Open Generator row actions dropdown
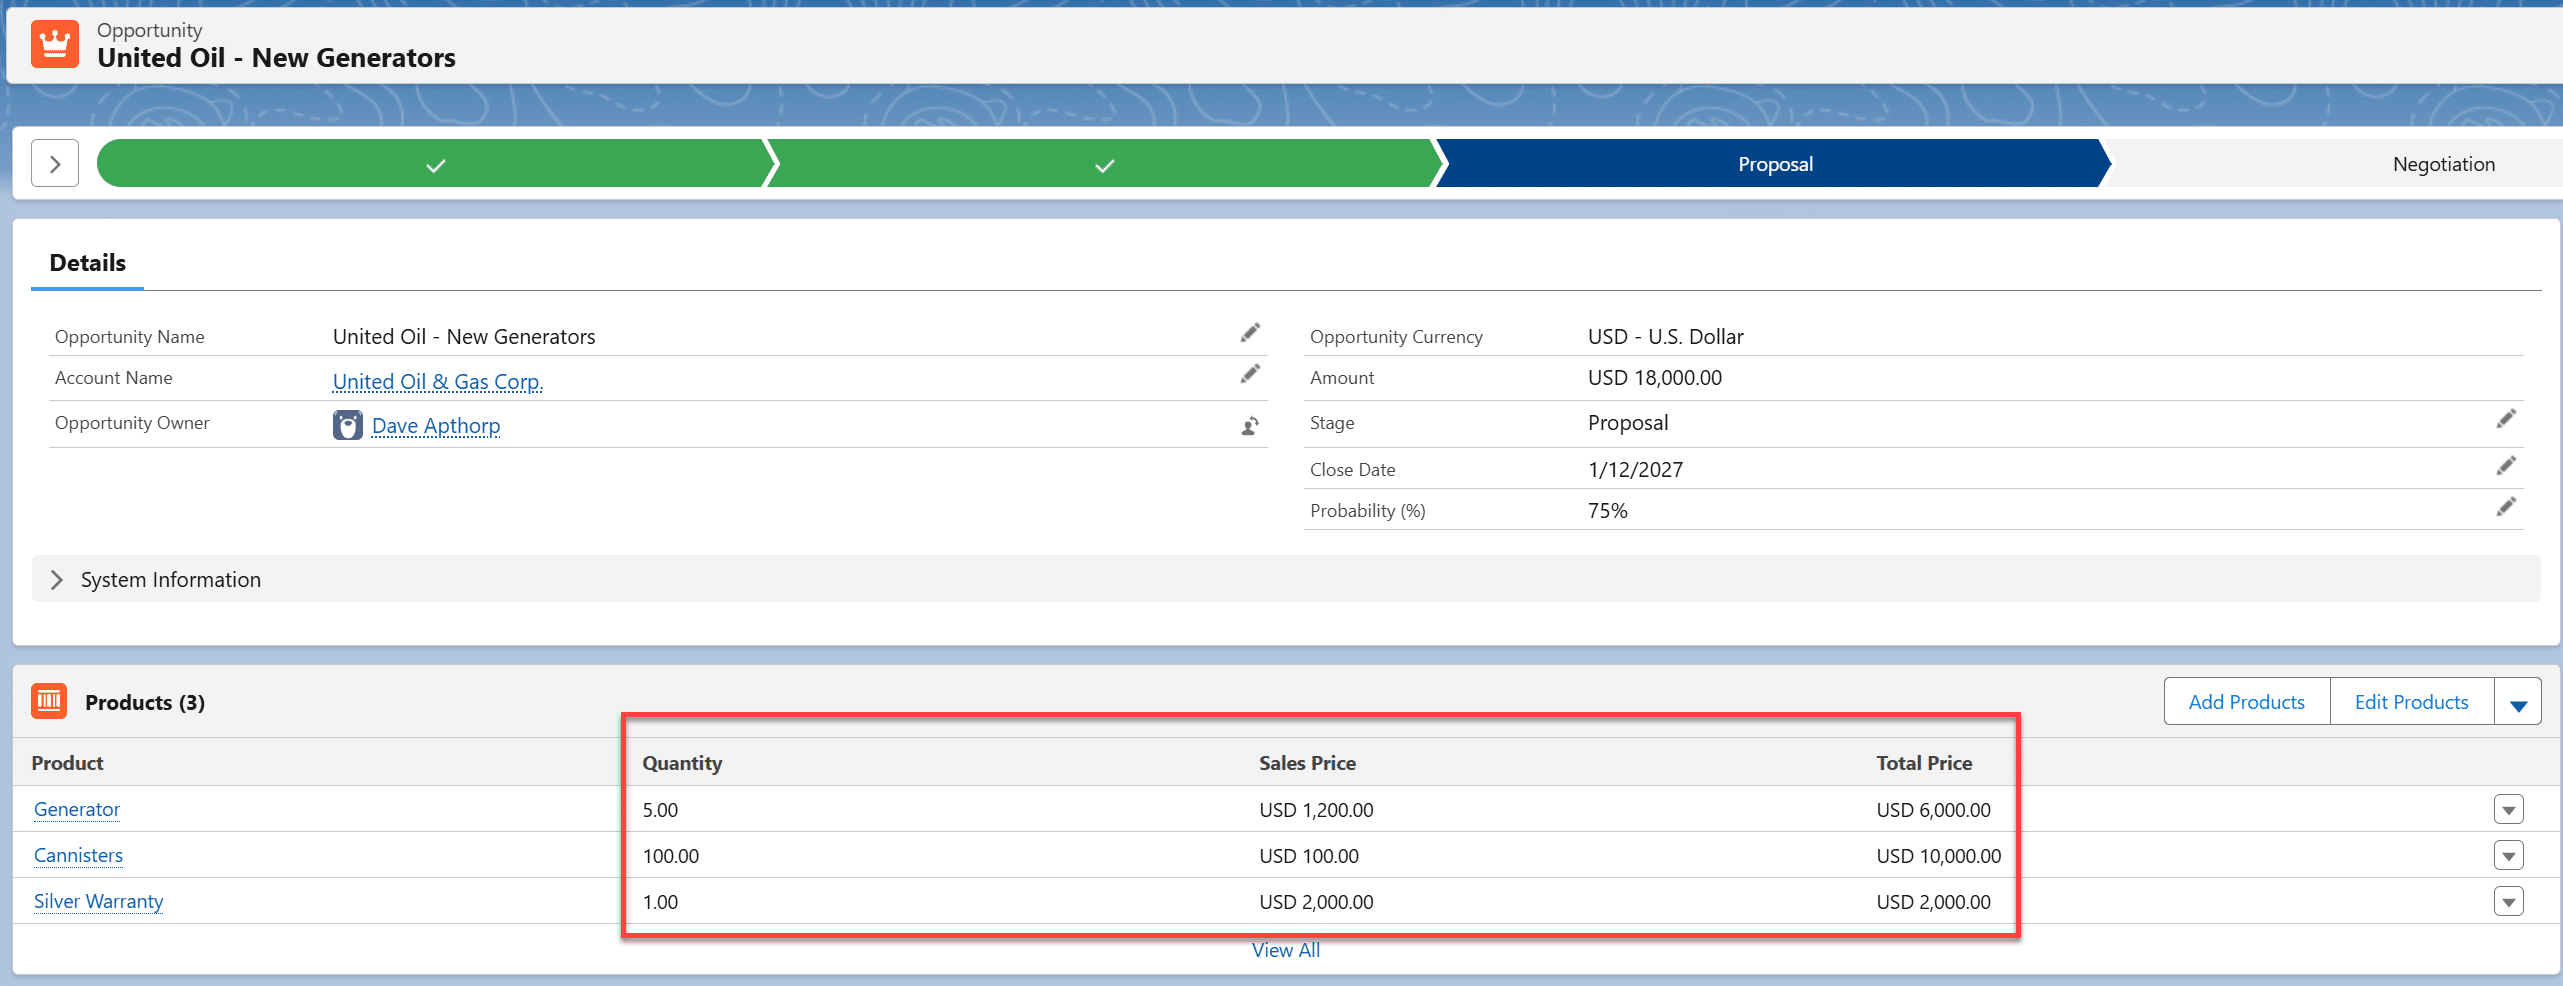The image size is (2563, 986). pos(2508,809)
